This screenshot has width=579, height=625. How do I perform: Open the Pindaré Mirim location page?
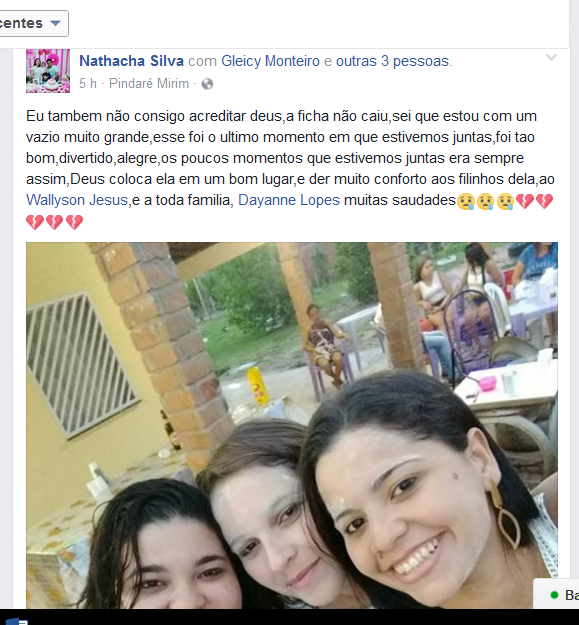tap(149, 84)
